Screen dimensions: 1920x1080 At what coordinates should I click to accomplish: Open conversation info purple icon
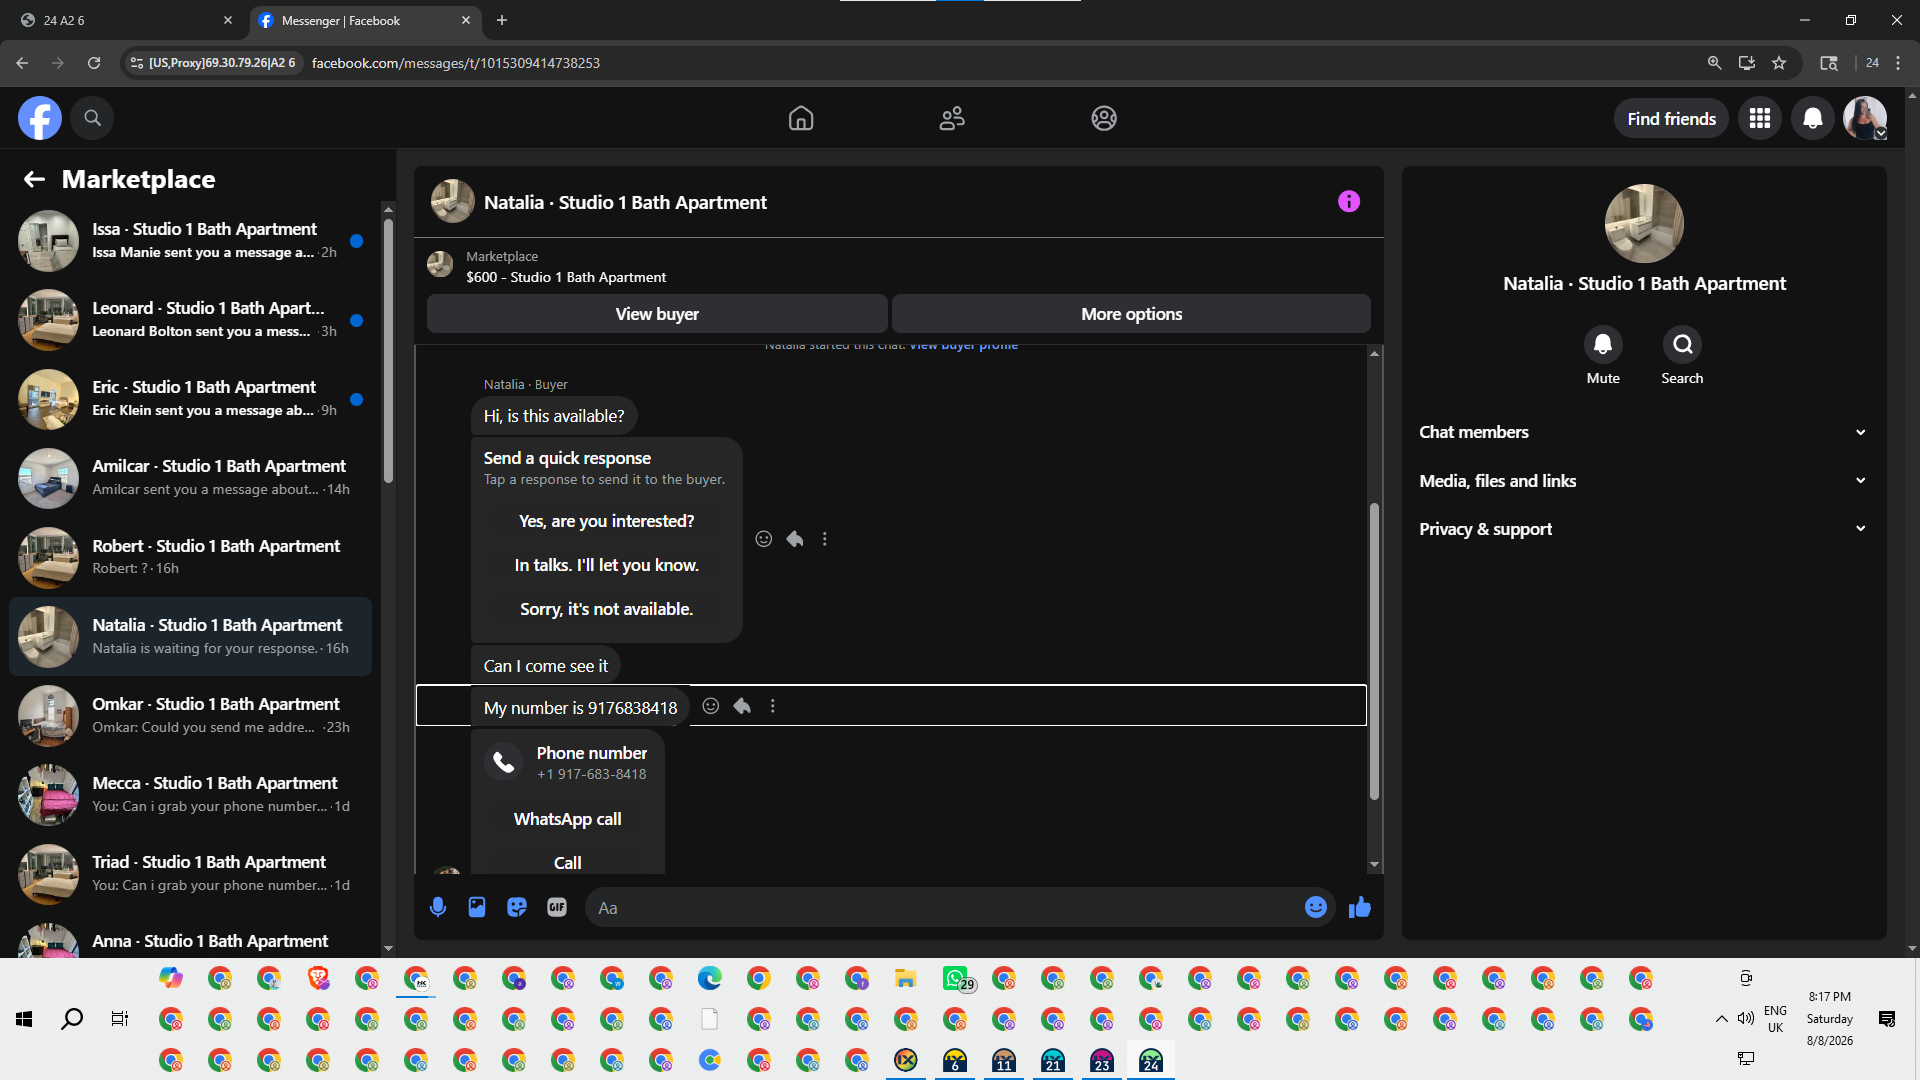[1349, 201]
